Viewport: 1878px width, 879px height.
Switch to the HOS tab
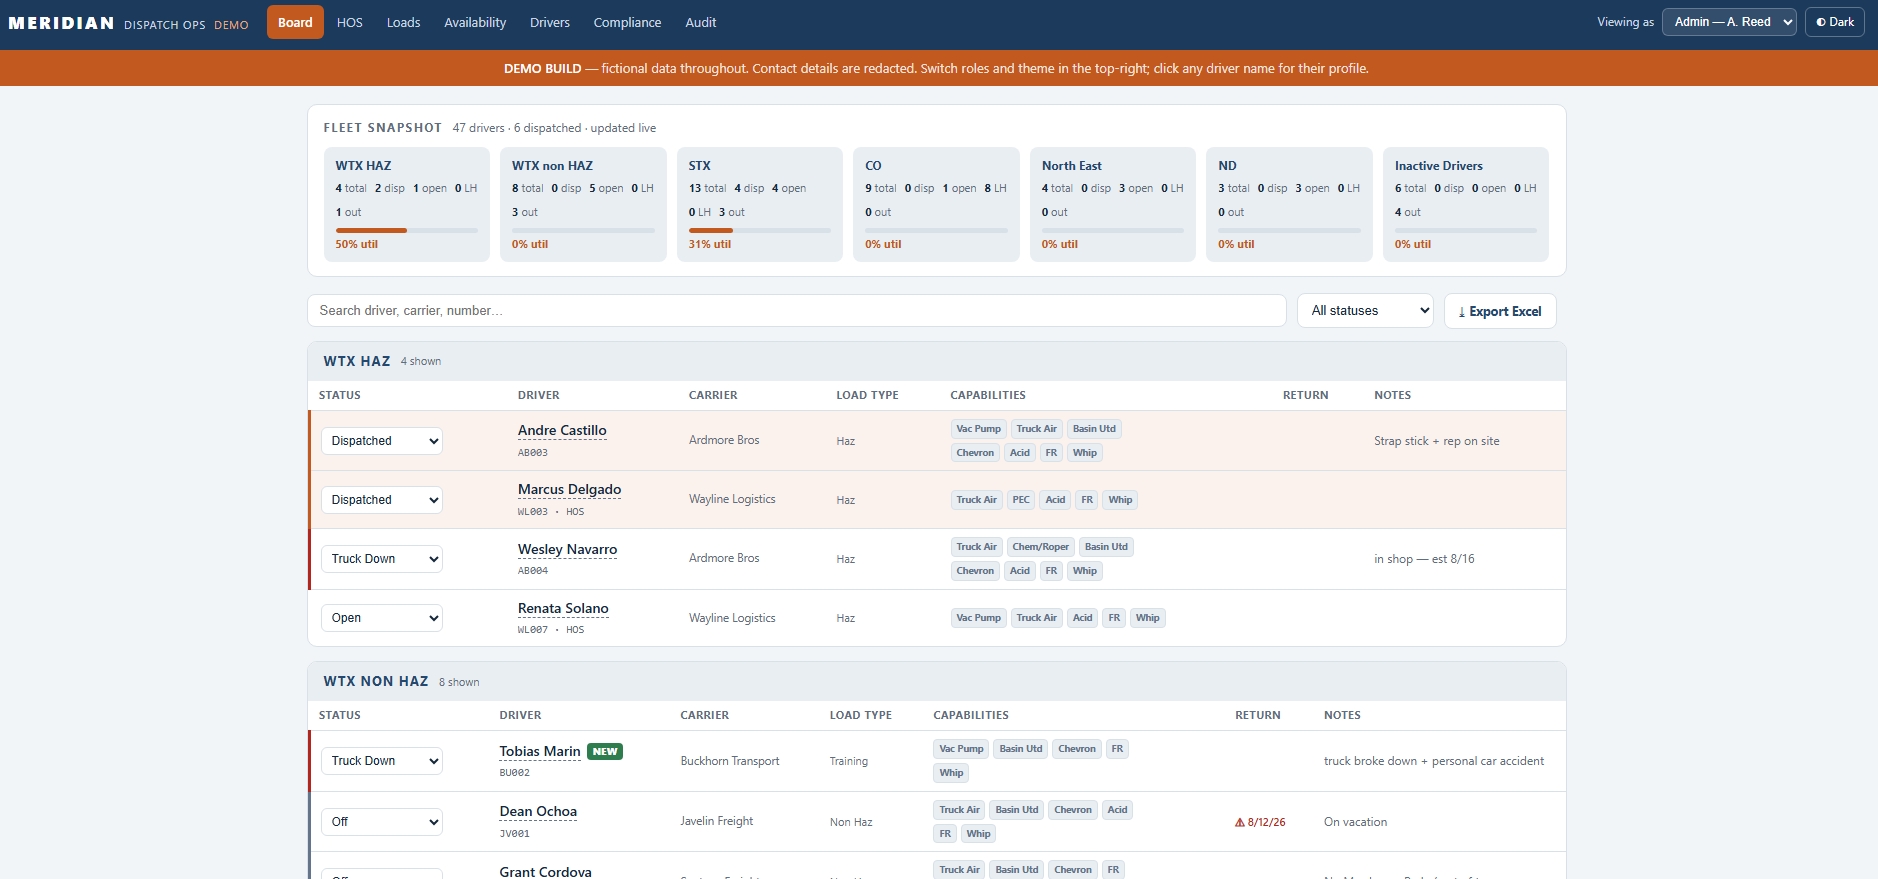[350, 22]
